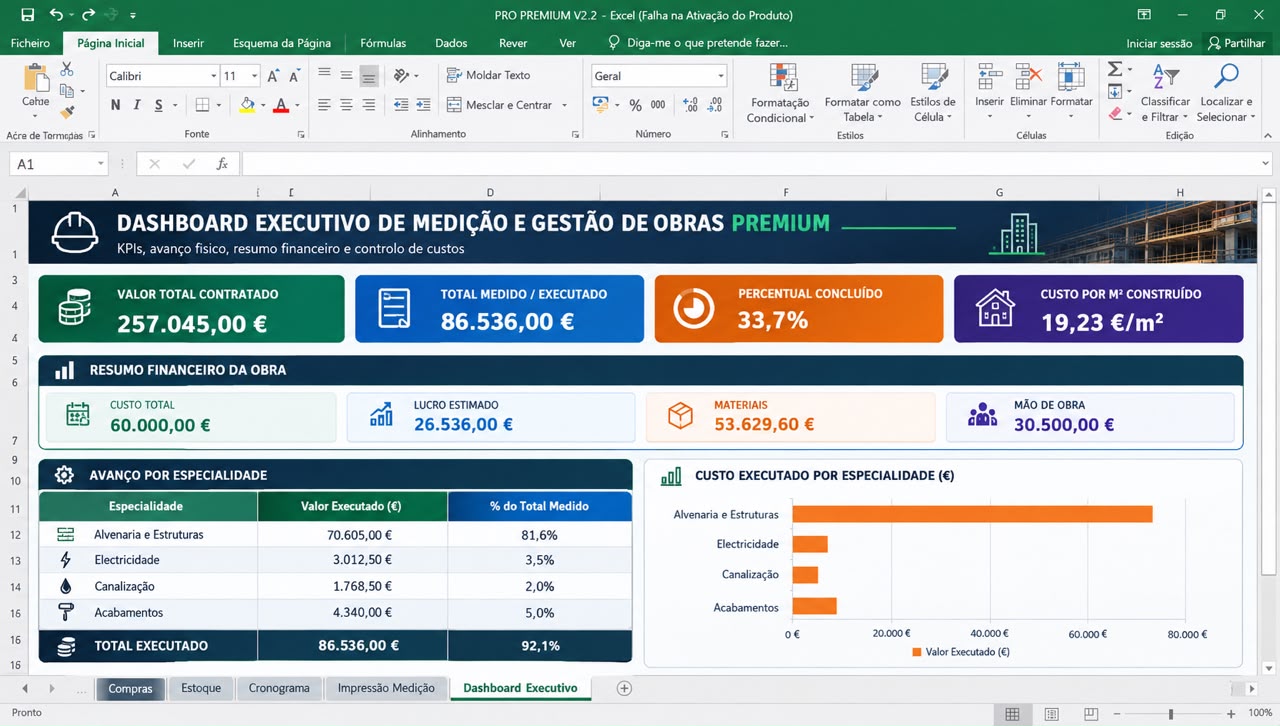Viewport: 1280px width, 726px height.
Task: Select the Format Painter brush
Action: coord(67,112)
